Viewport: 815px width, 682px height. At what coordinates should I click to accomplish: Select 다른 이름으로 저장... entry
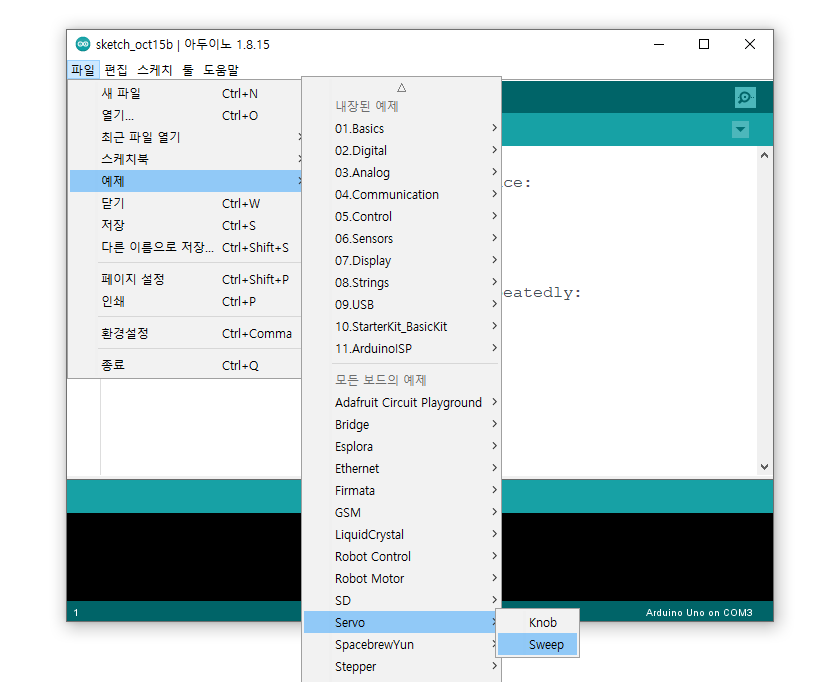point(186,247)
